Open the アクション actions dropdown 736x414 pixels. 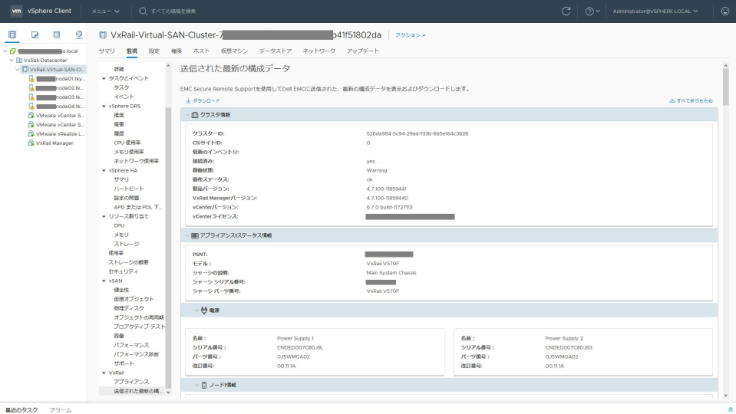click(410, 35)
